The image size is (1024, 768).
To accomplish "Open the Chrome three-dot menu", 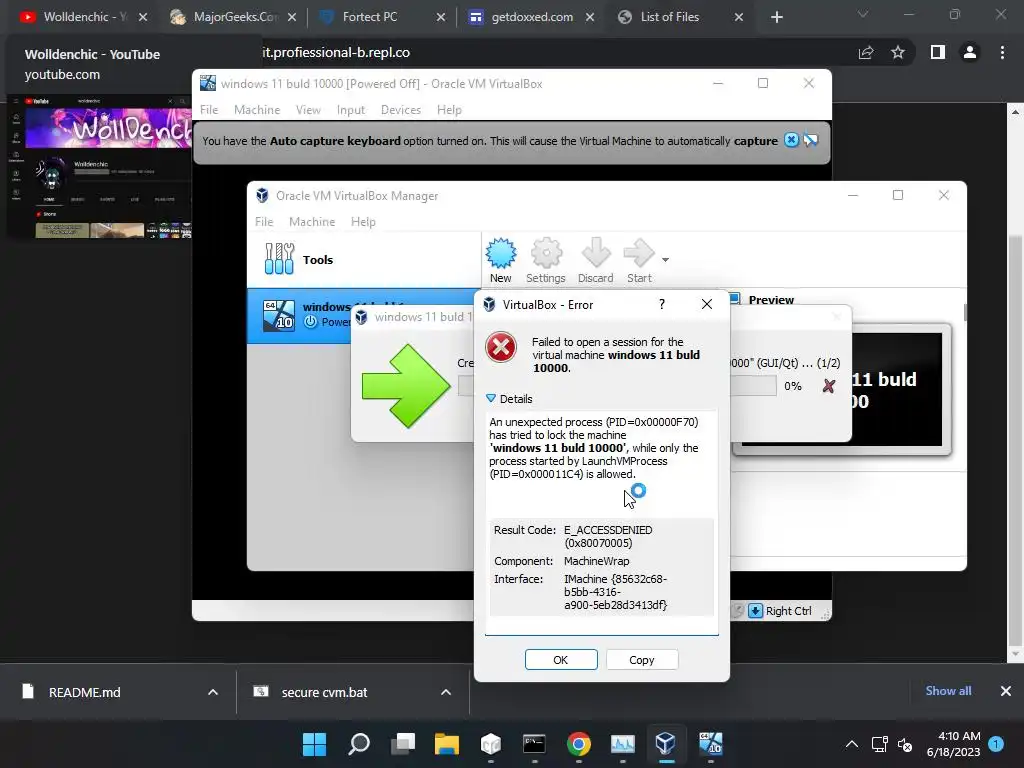I will coord(1002,52).
